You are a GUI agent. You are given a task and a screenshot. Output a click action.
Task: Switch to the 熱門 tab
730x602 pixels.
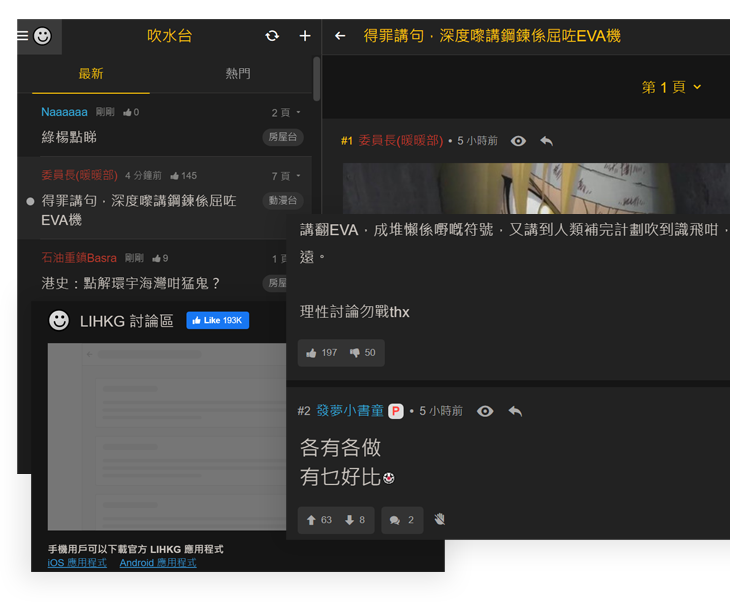click(x=238, y=74)
